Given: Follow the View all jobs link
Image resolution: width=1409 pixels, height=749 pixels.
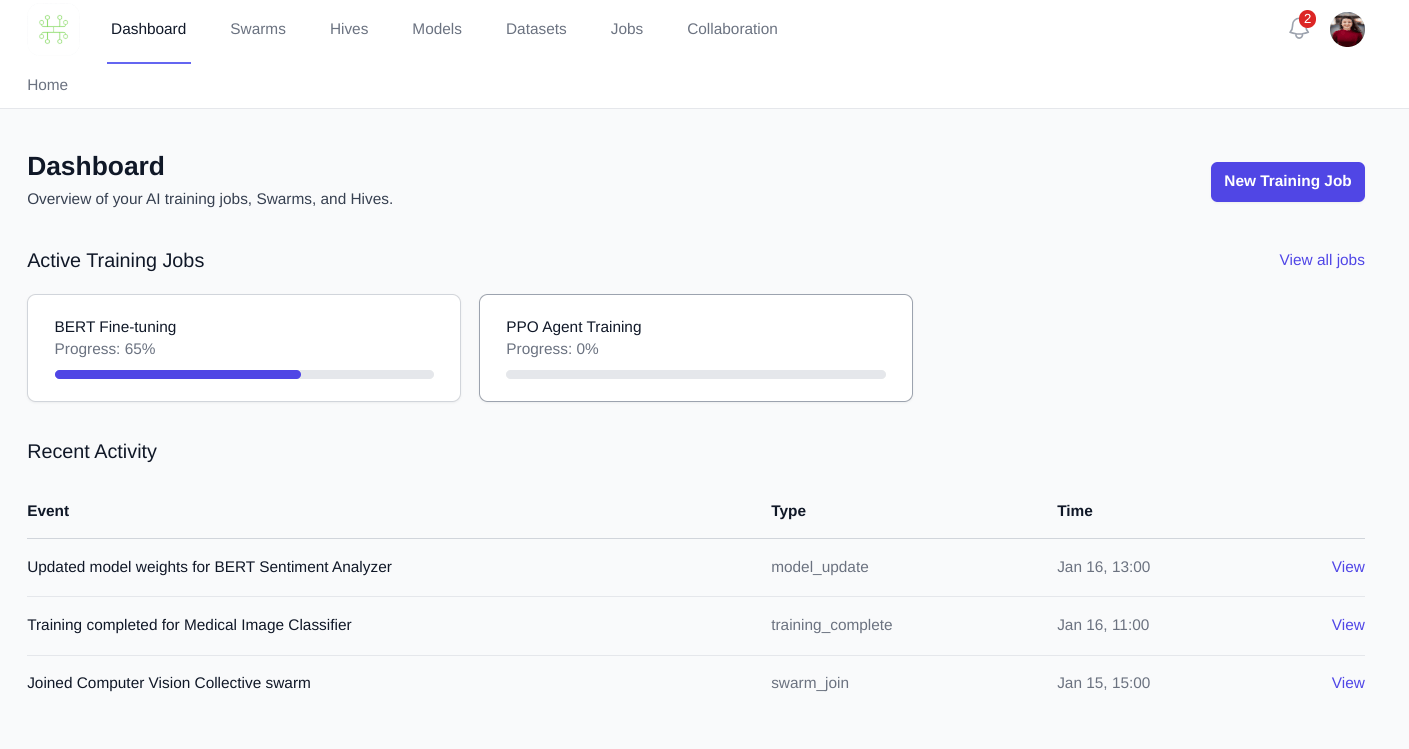Looking at the screenshot, I should click(1321, 260).
